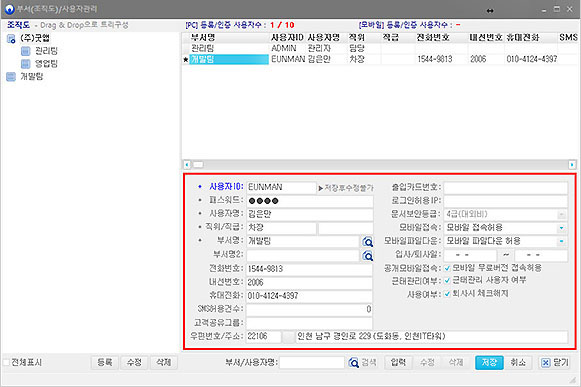Click the 저장후수정불가 note text
581x387 pixels.
(x=346, y=188)
